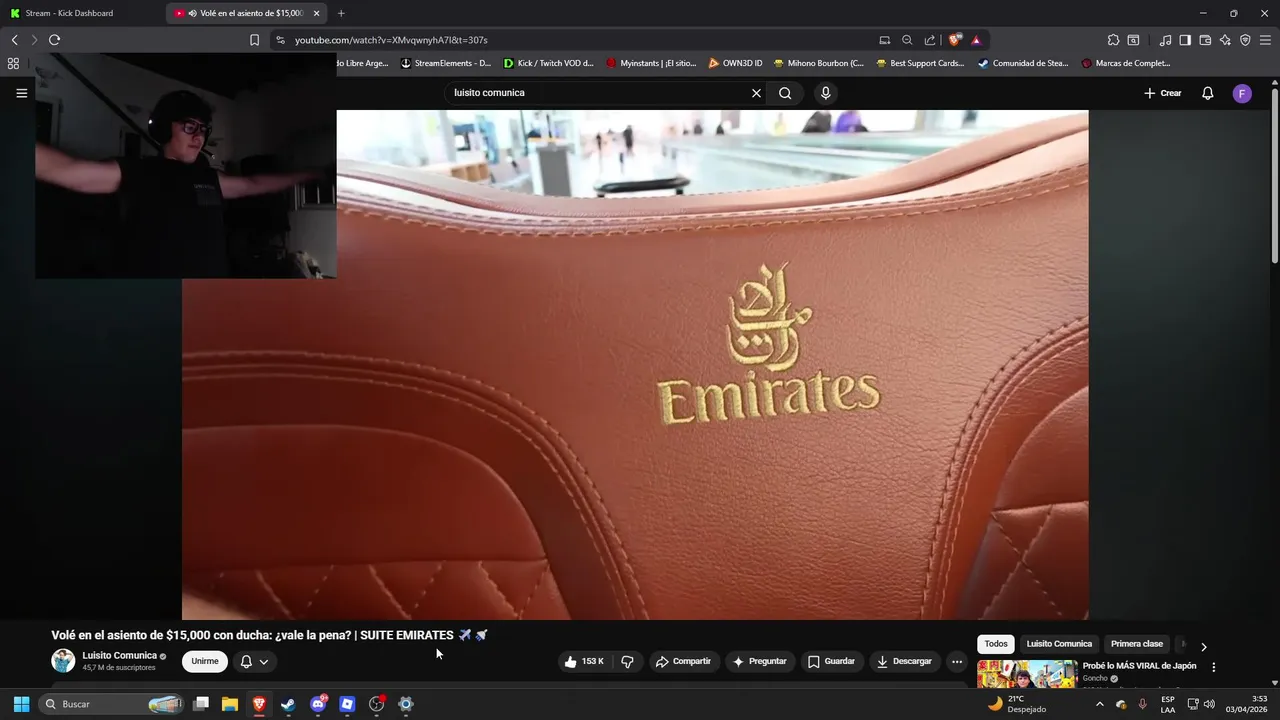1280x720 pixels.
Task: Open the StreamElements bookmark
Action: point(446,63)
